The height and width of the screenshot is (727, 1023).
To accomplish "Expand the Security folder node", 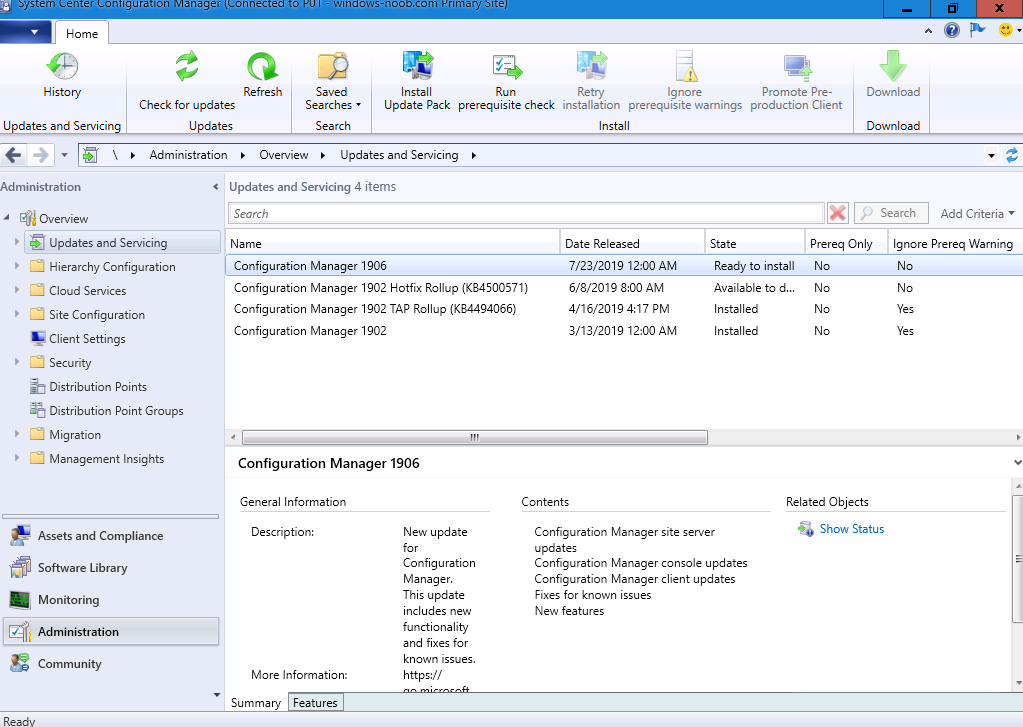I will point(17,362).
